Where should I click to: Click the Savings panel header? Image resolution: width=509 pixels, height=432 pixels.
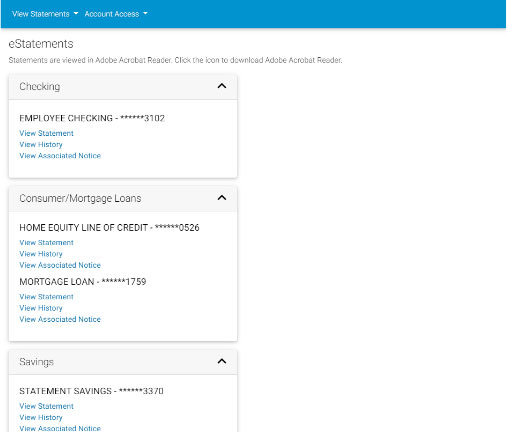coord(123,362)
